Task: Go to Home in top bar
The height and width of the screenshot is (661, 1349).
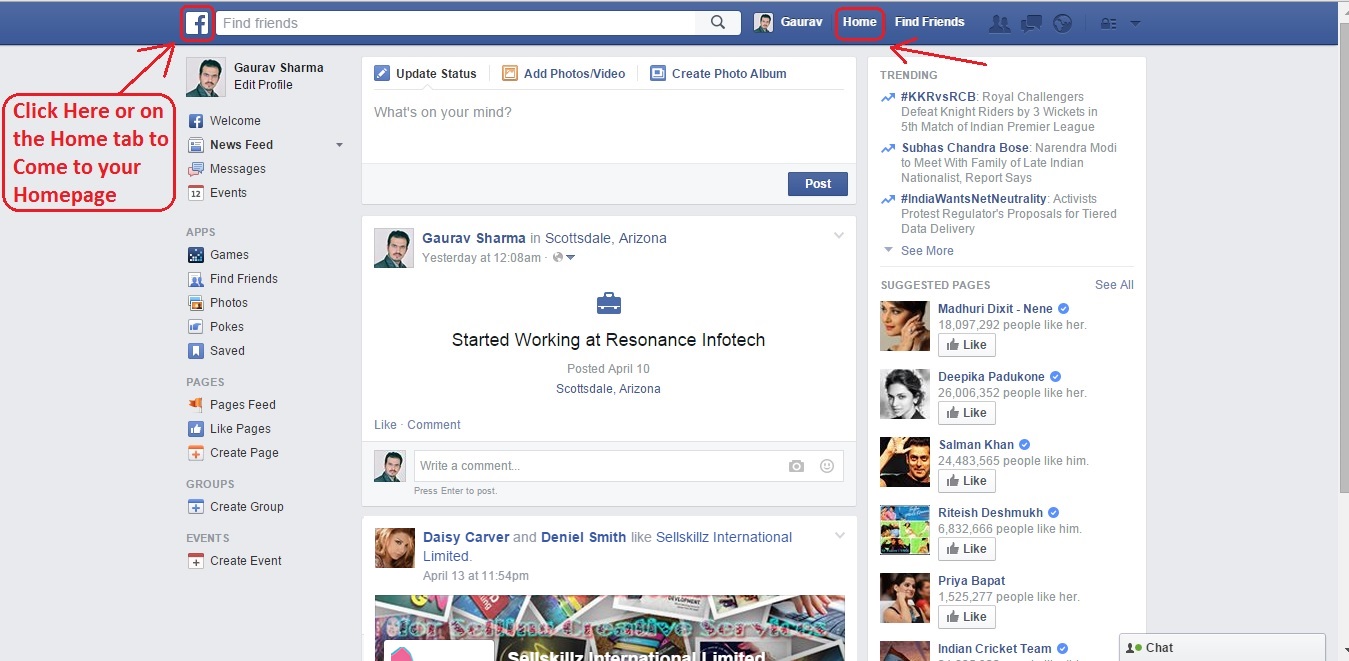Action: pyautogui.click(x=859, y=22)
